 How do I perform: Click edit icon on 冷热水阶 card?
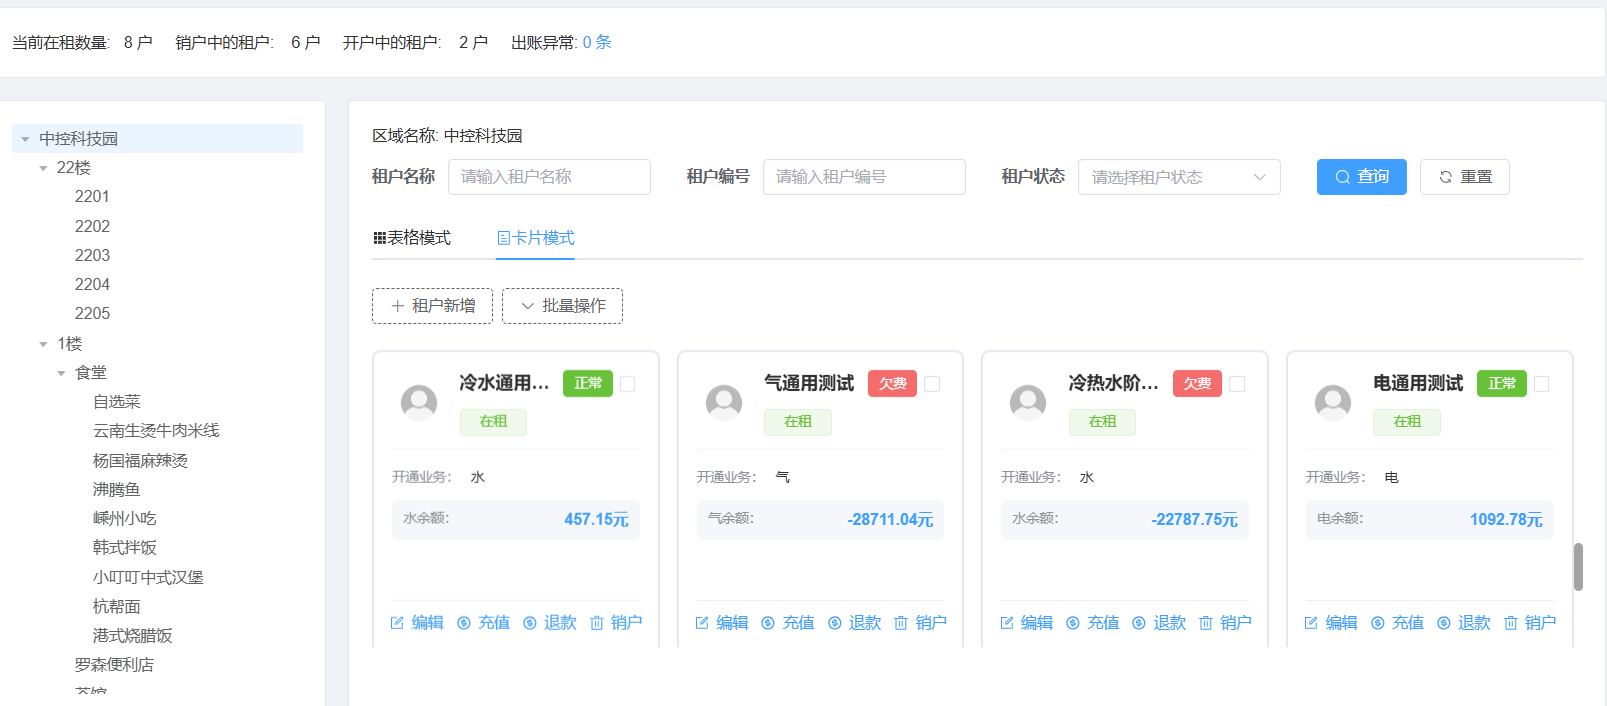1007,623
